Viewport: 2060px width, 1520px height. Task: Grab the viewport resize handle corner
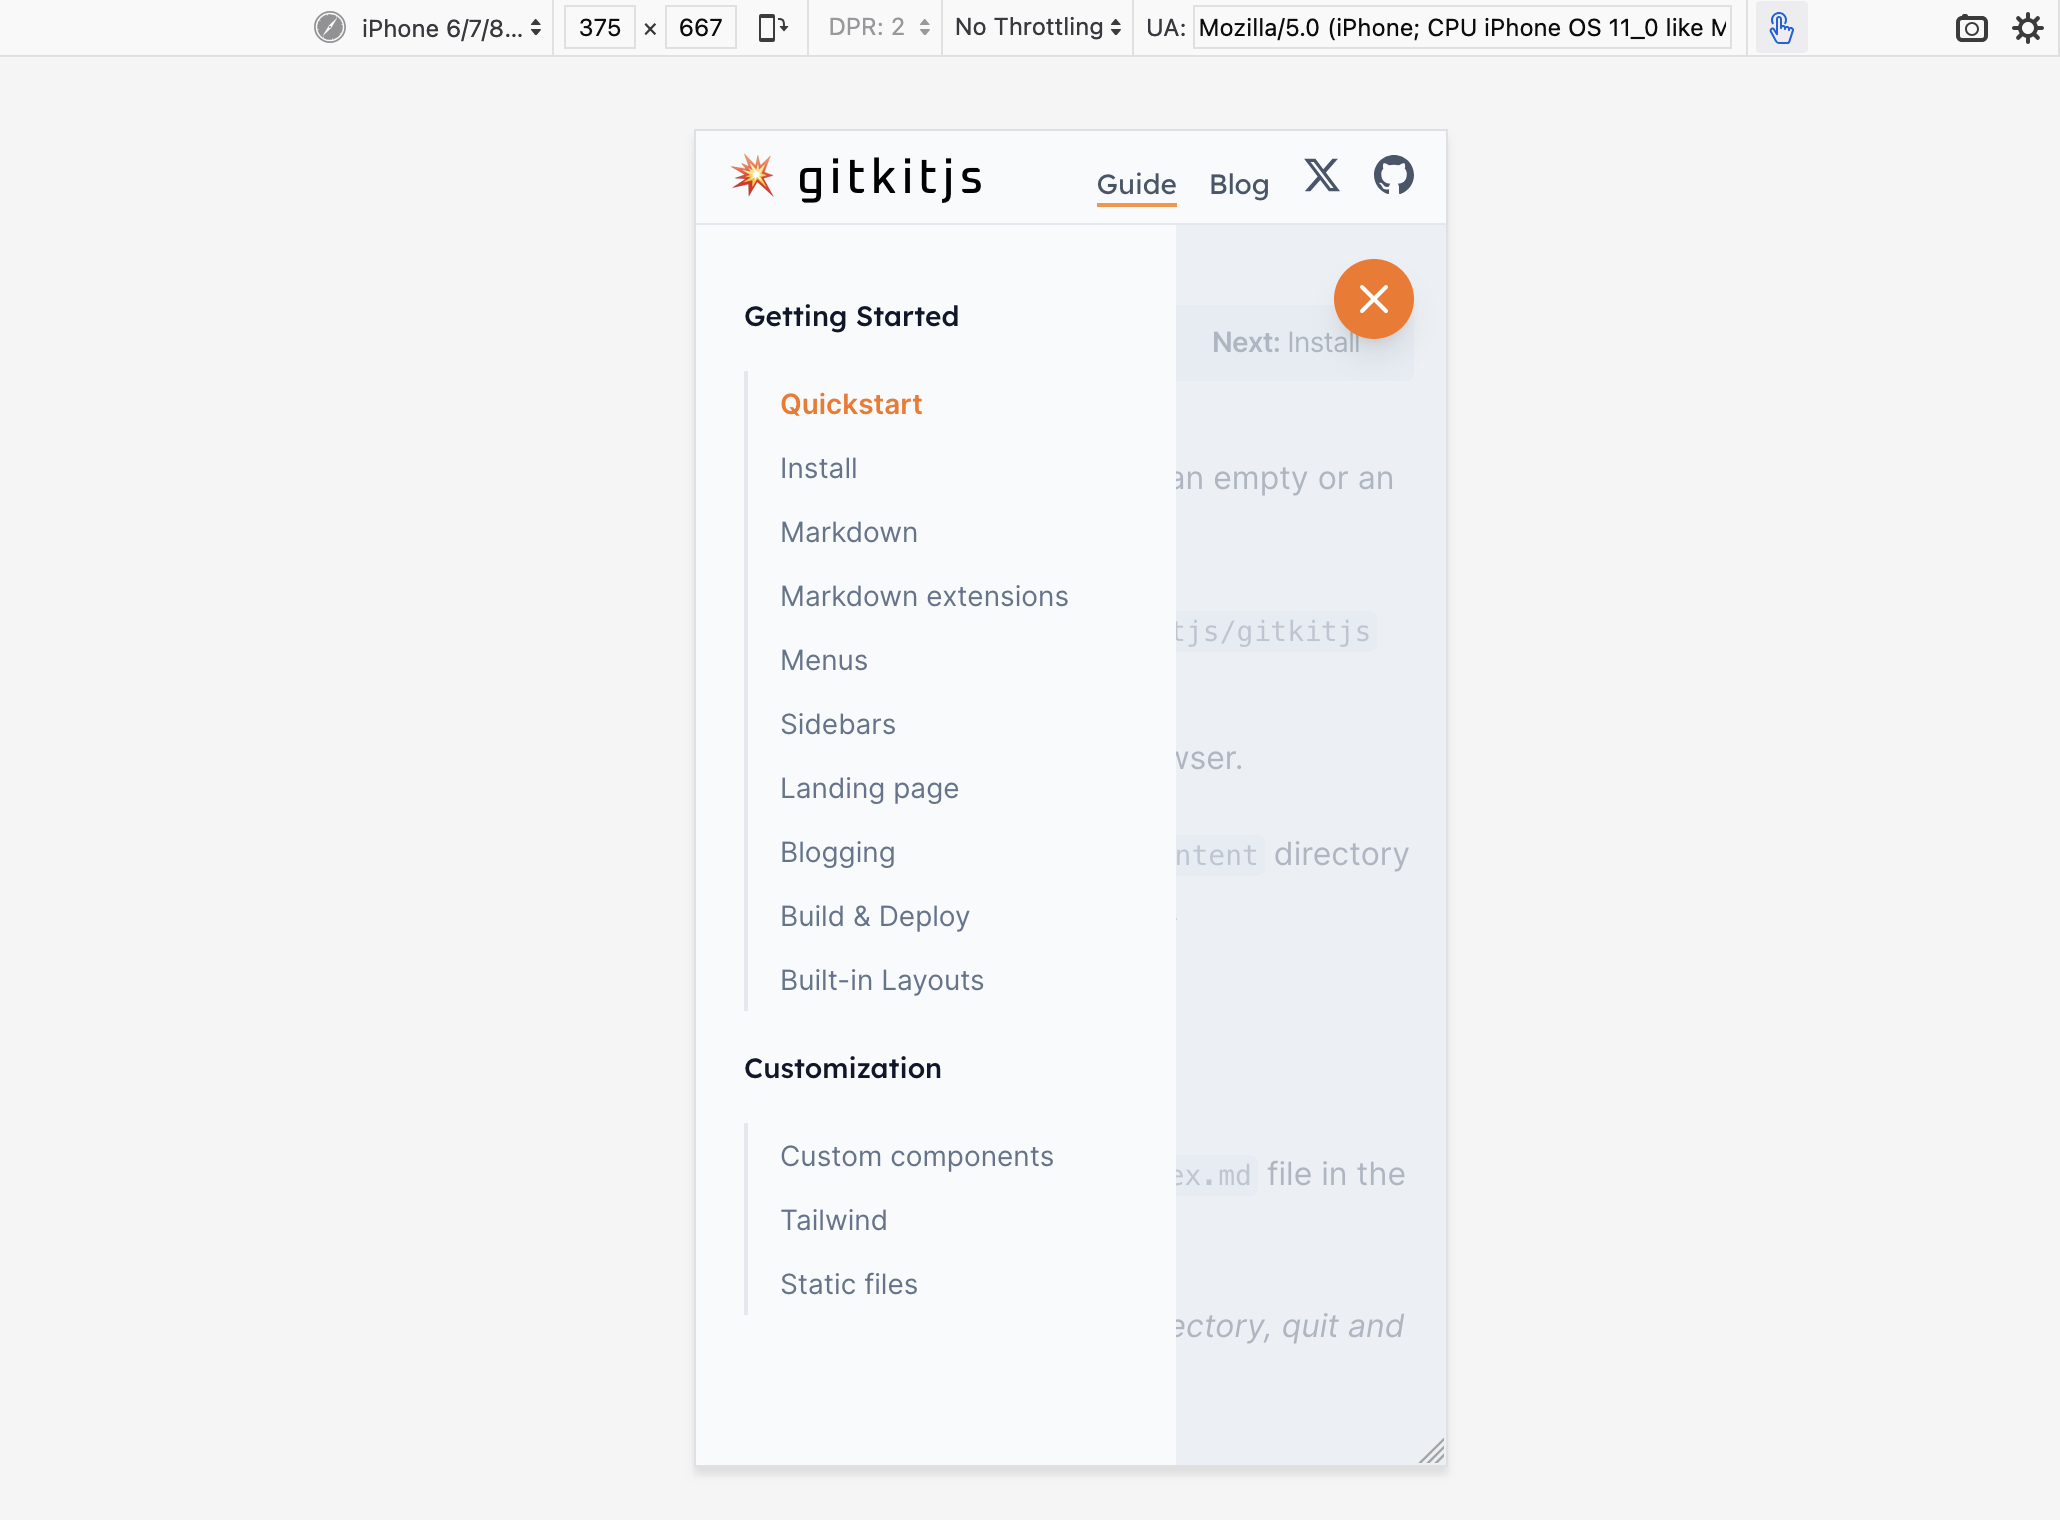click(x=1432, y=1451)
